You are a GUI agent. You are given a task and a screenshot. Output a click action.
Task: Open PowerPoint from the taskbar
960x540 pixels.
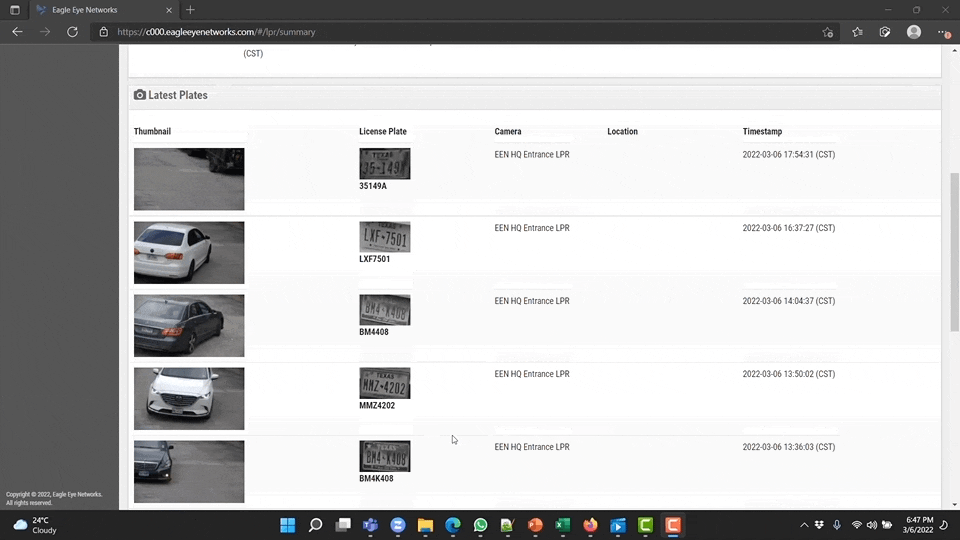[535, 525]
